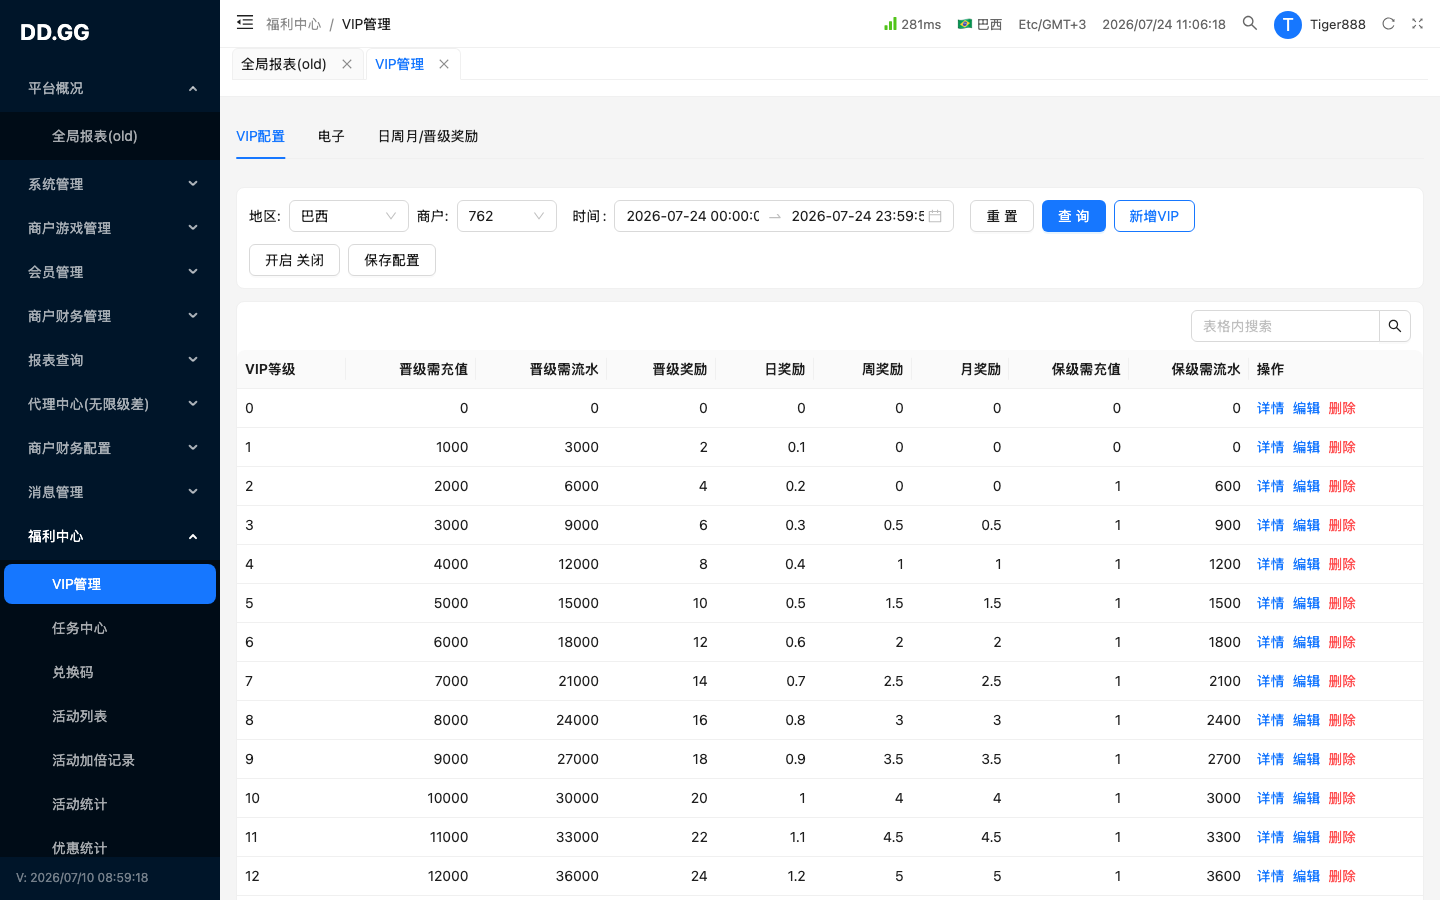Open the header search icon
Viewport: 1440px width, 900px height.
pyautogui.click(x=1250, y=23)
